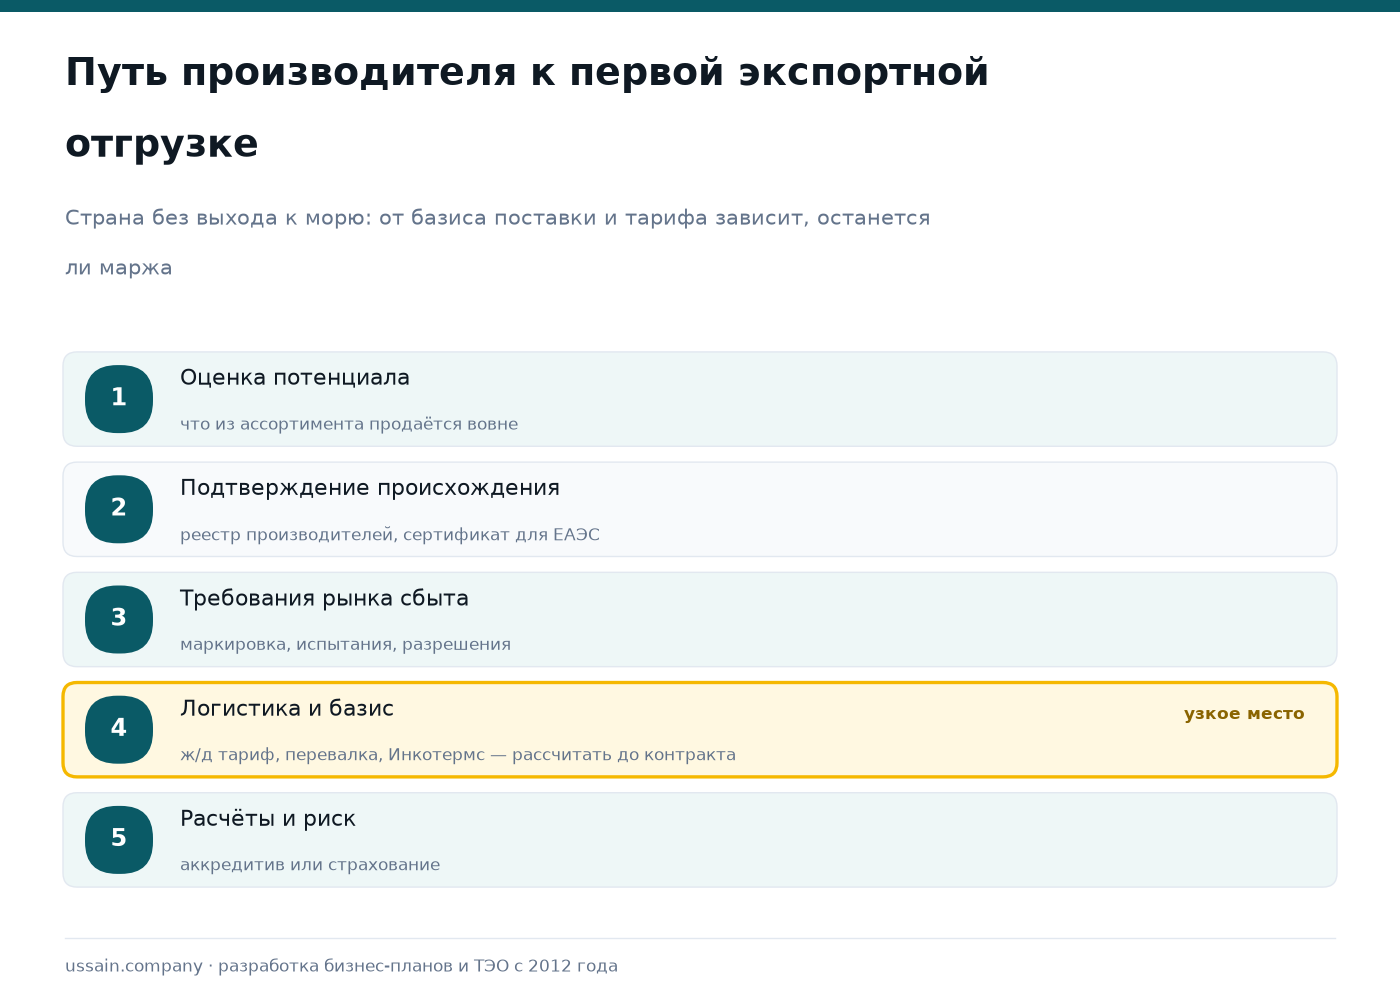Open the ussain.company footer text
The image size is (1400, 1000).
(341, 966)
